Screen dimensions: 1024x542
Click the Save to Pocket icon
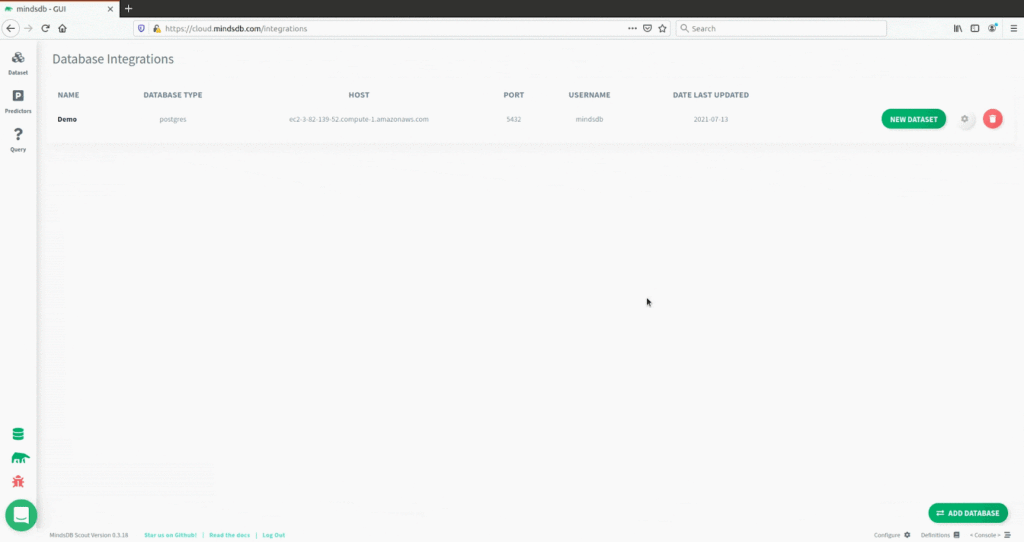647,28
